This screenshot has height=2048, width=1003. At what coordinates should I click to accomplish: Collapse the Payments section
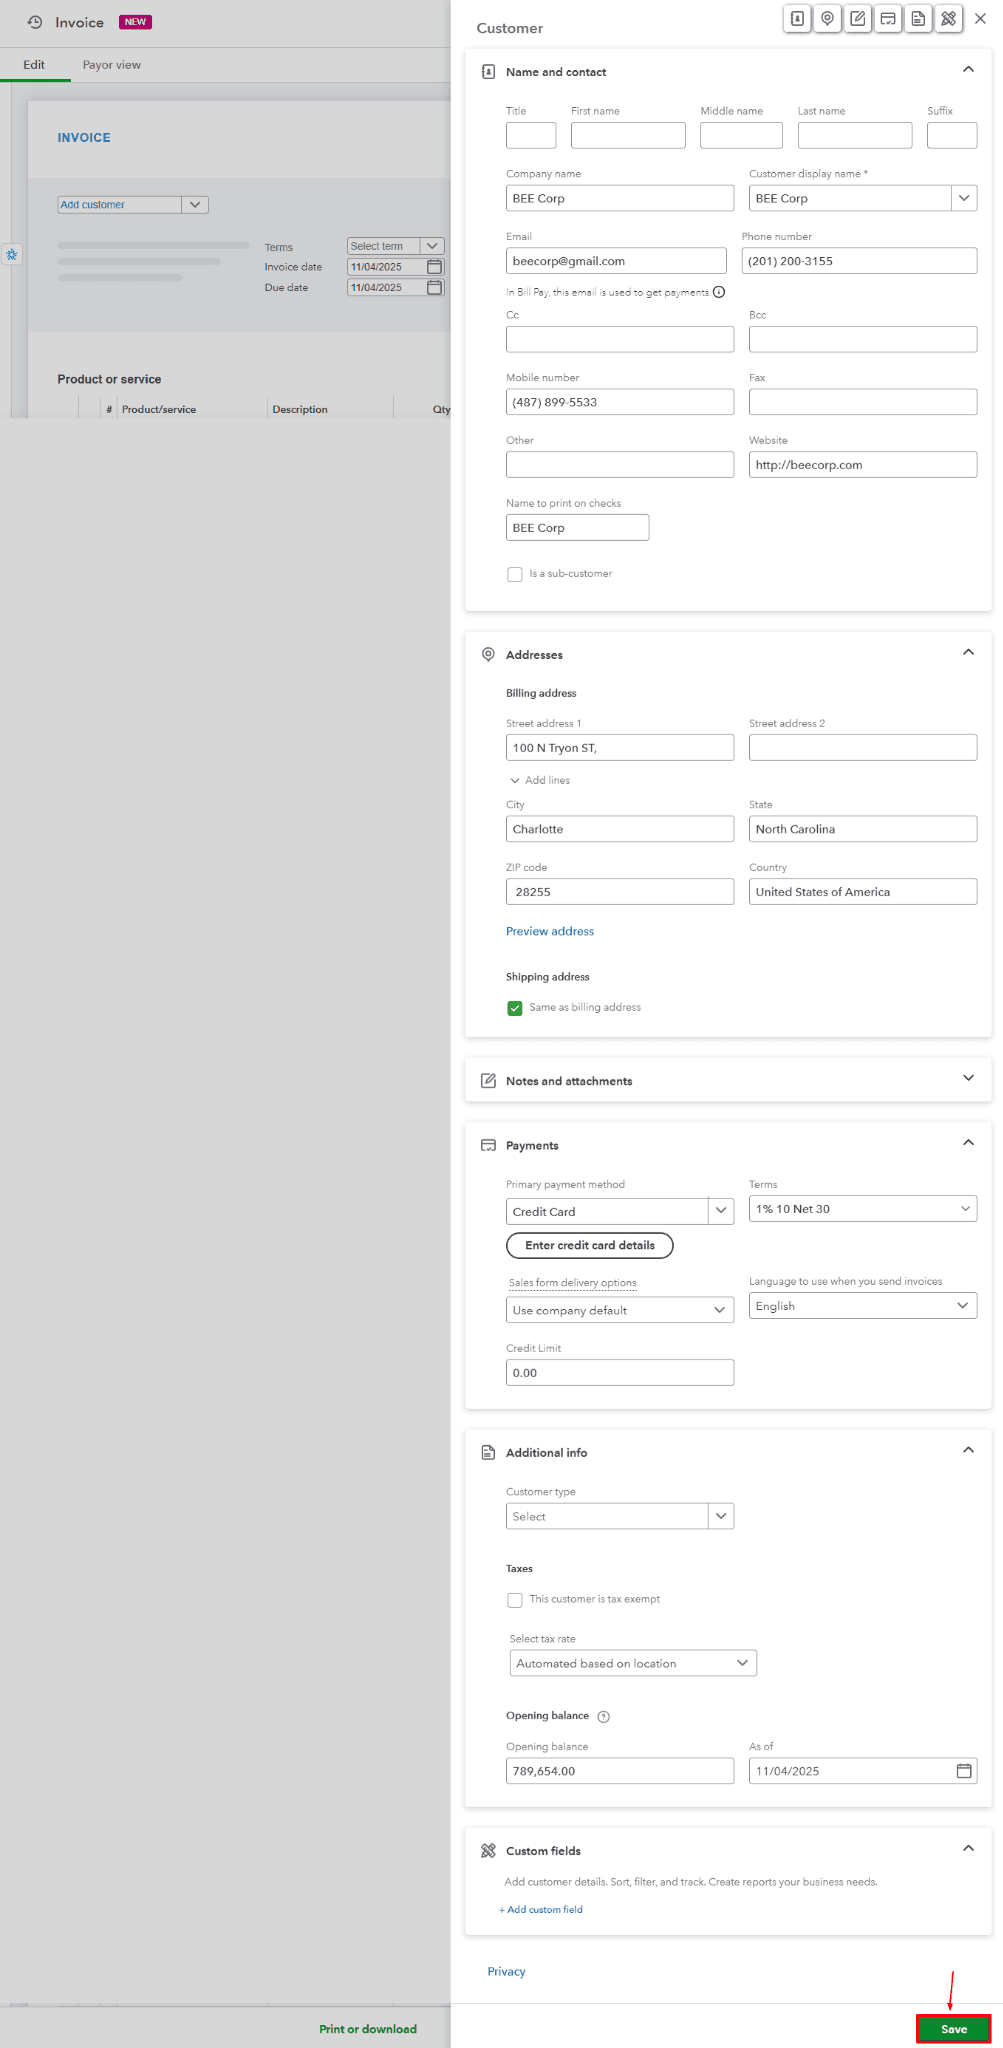[x=968, y=1142]
